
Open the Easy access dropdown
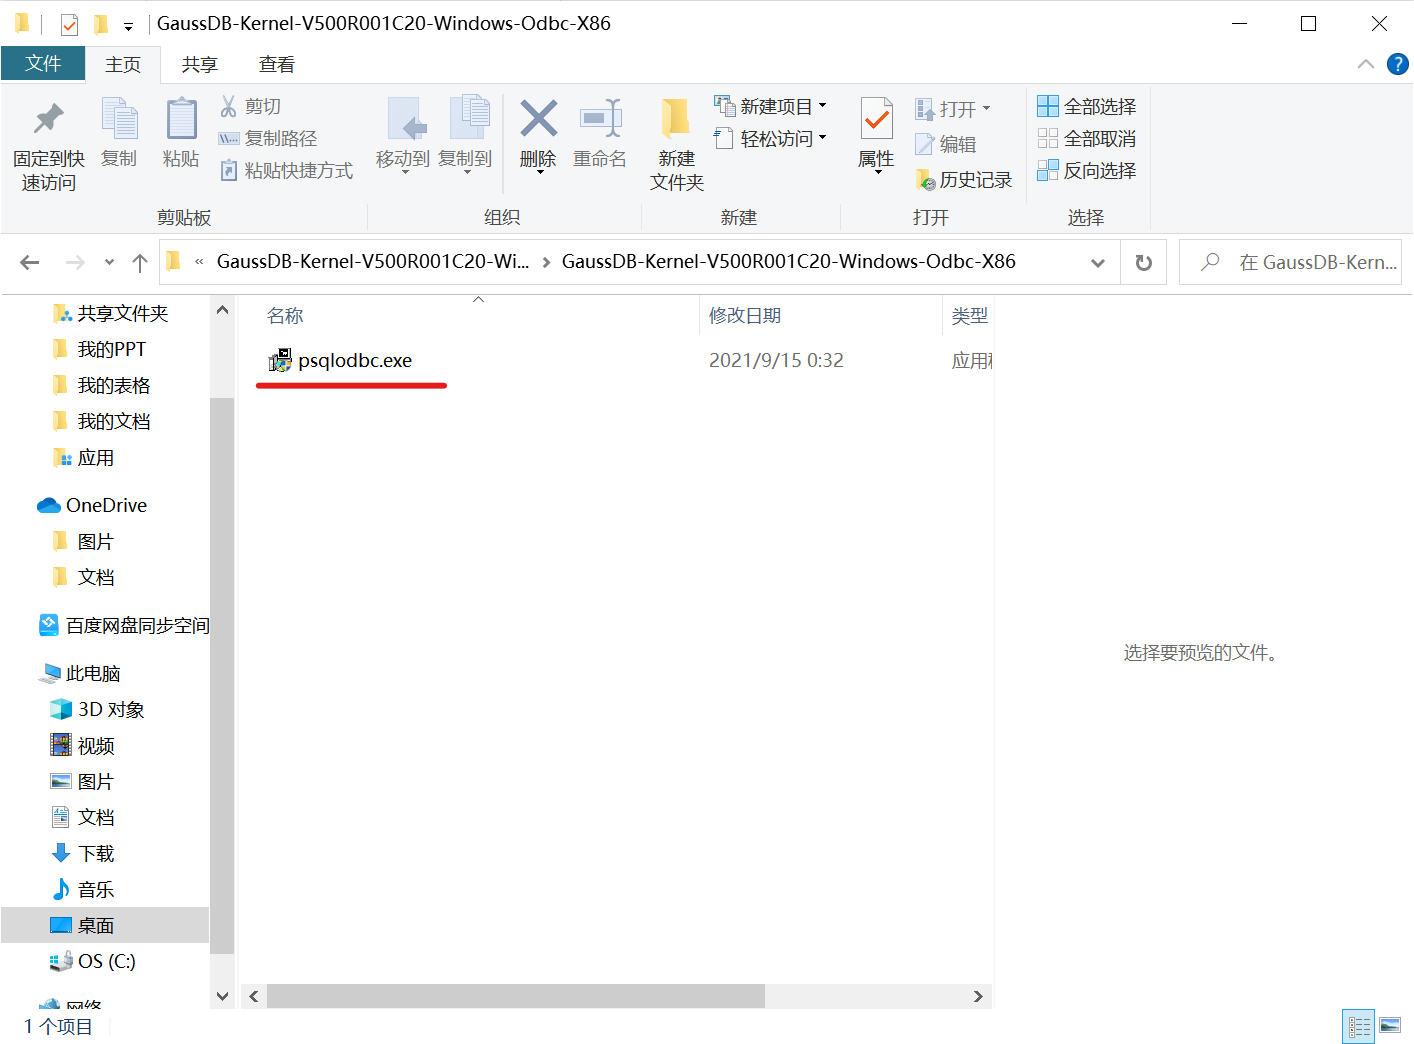coord(770,138)
